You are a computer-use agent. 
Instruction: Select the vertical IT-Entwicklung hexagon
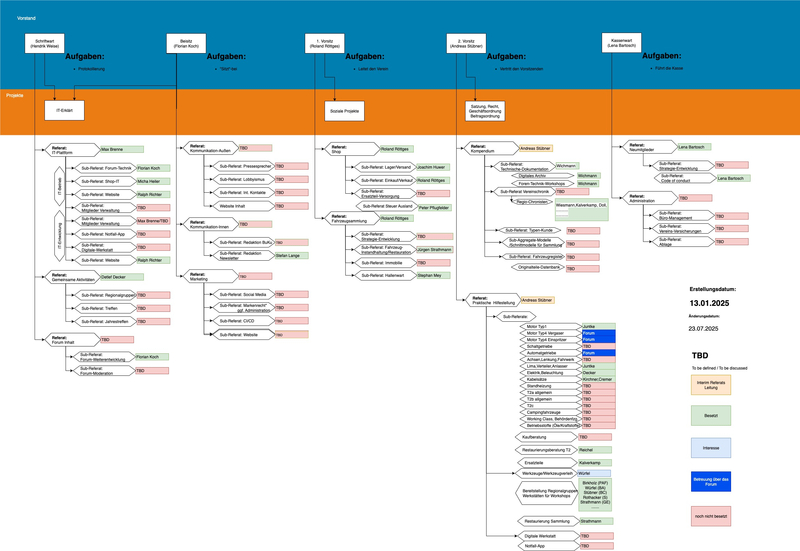60,236
